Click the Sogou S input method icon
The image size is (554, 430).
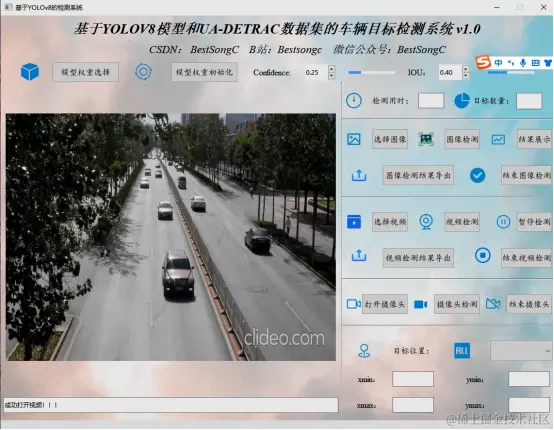[483, 63]
